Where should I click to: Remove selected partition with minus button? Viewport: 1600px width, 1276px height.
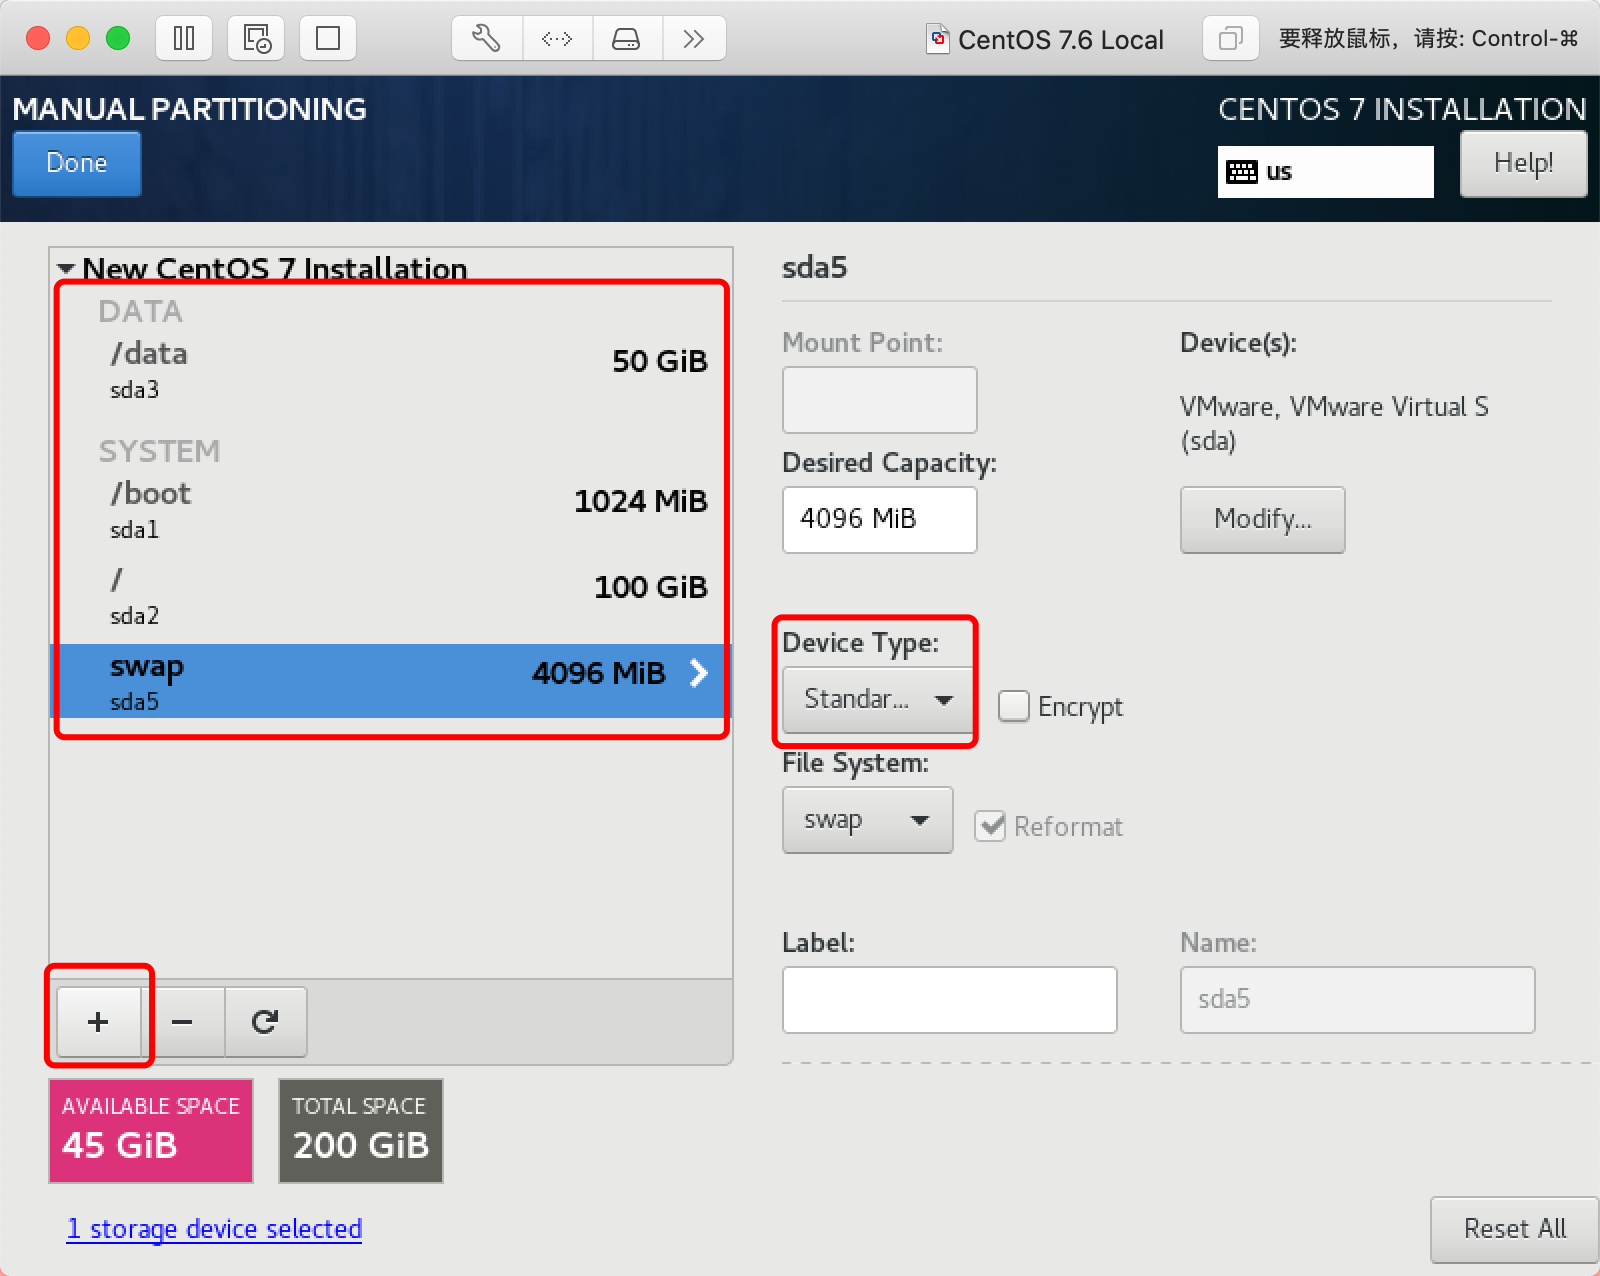tap(182, 1021)
